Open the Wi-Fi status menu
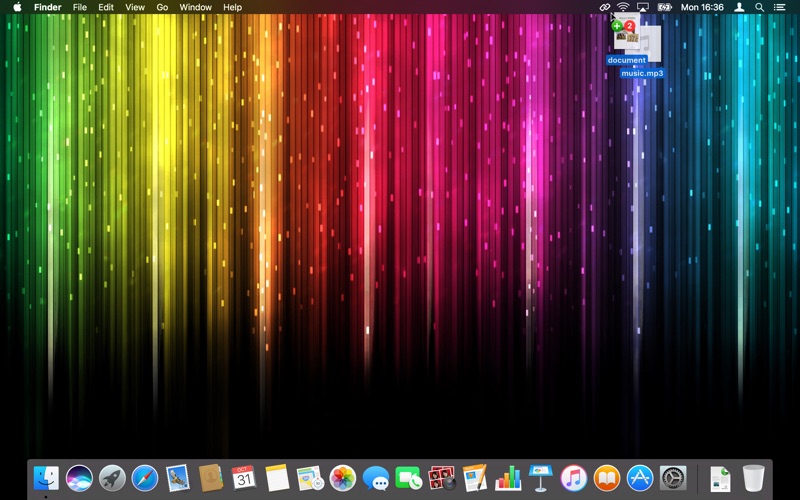Viewport: 800px width, 500px height. (x=623, y=7)
